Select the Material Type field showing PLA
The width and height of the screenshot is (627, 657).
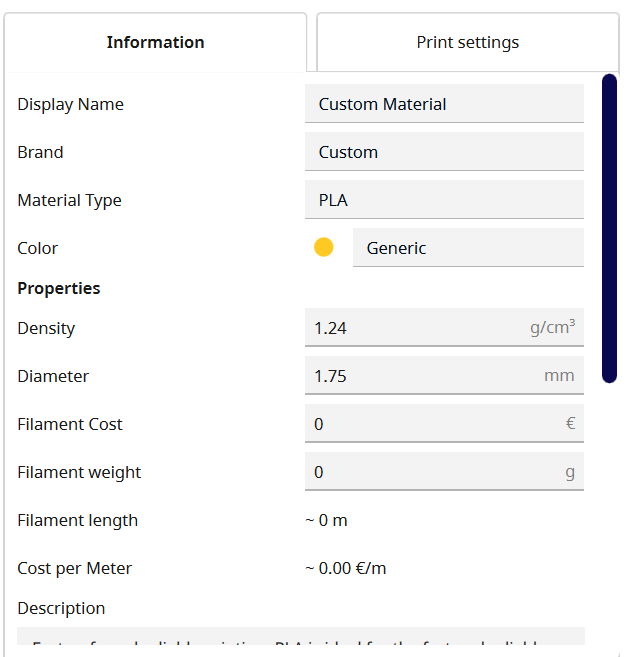pyautogui.click(x=444, y=199)
